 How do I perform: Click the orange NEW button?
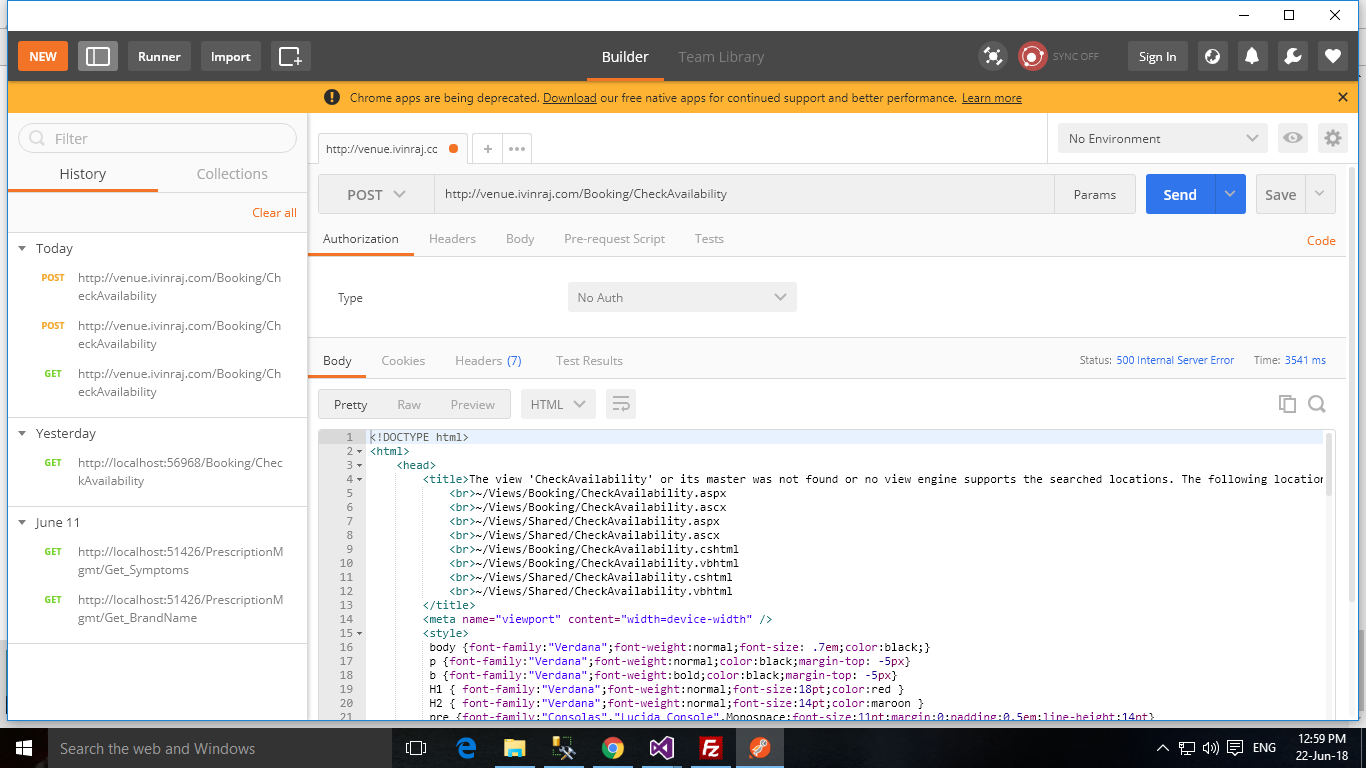(x=43, y=56)
